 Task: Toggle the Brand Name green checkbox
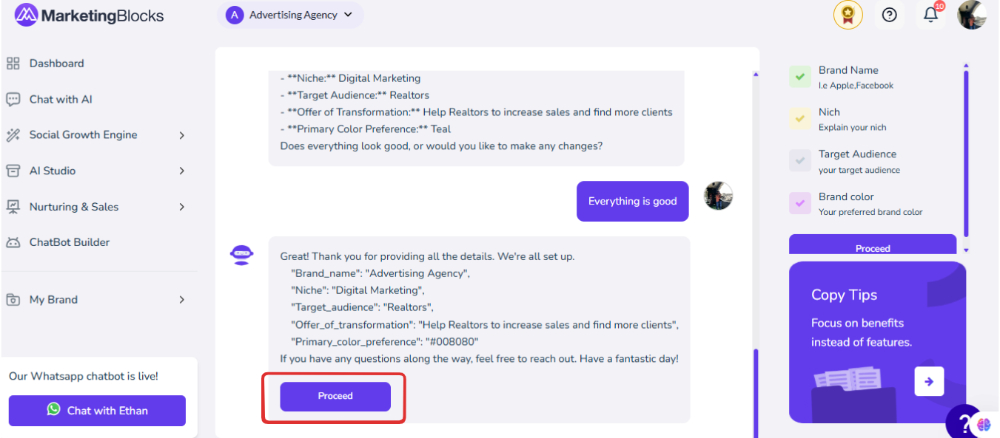[x=800, y=77]
